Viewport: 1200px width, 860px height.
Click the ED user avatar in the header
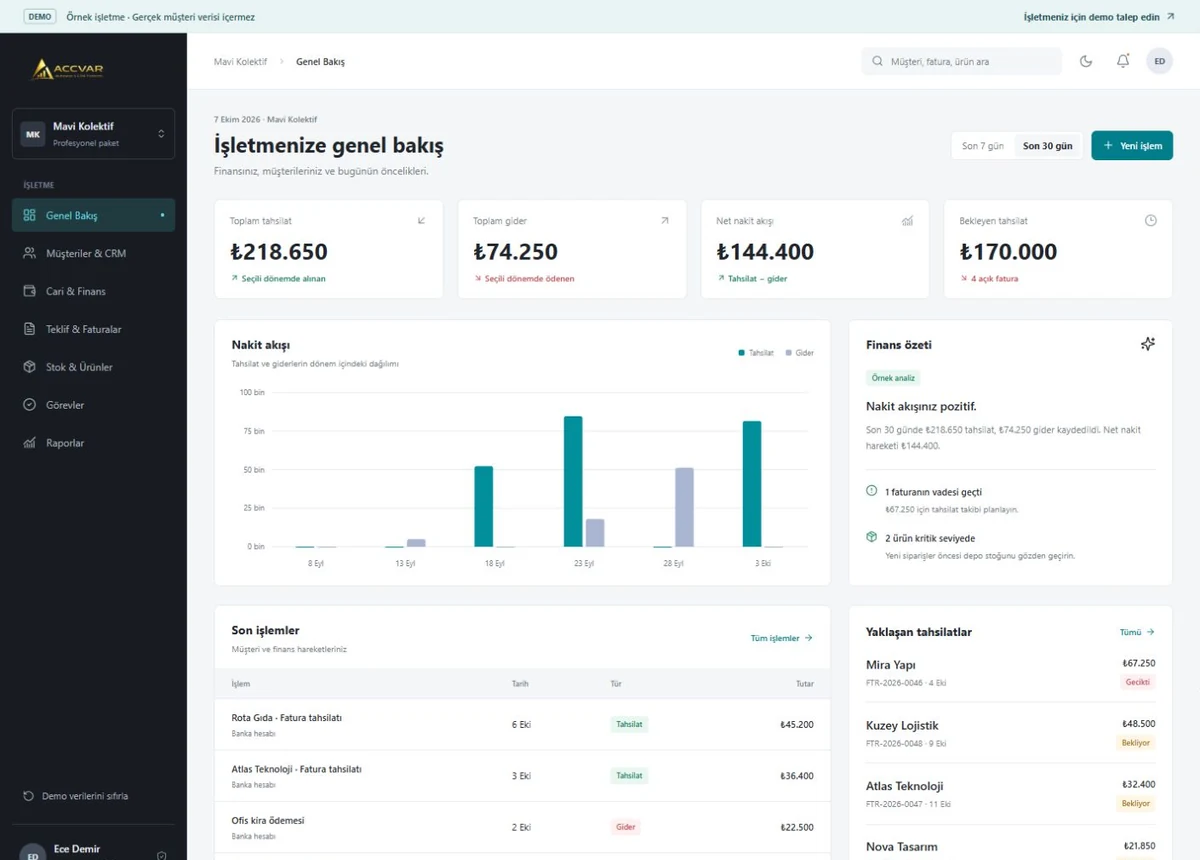coord(1160,61)
